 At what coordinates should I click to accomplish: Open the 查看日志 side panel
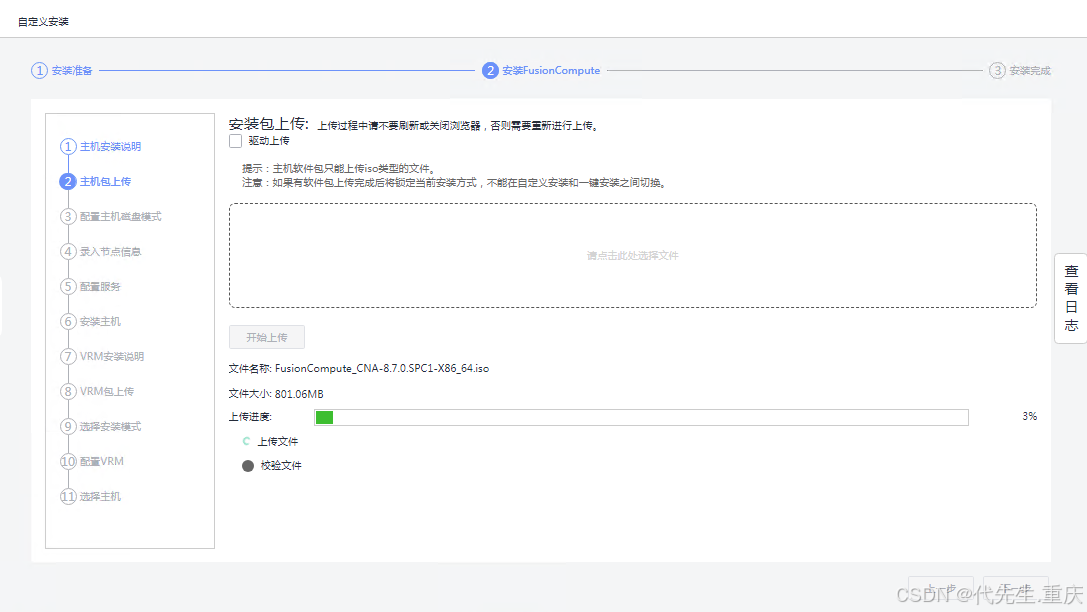coord(1070,300)
